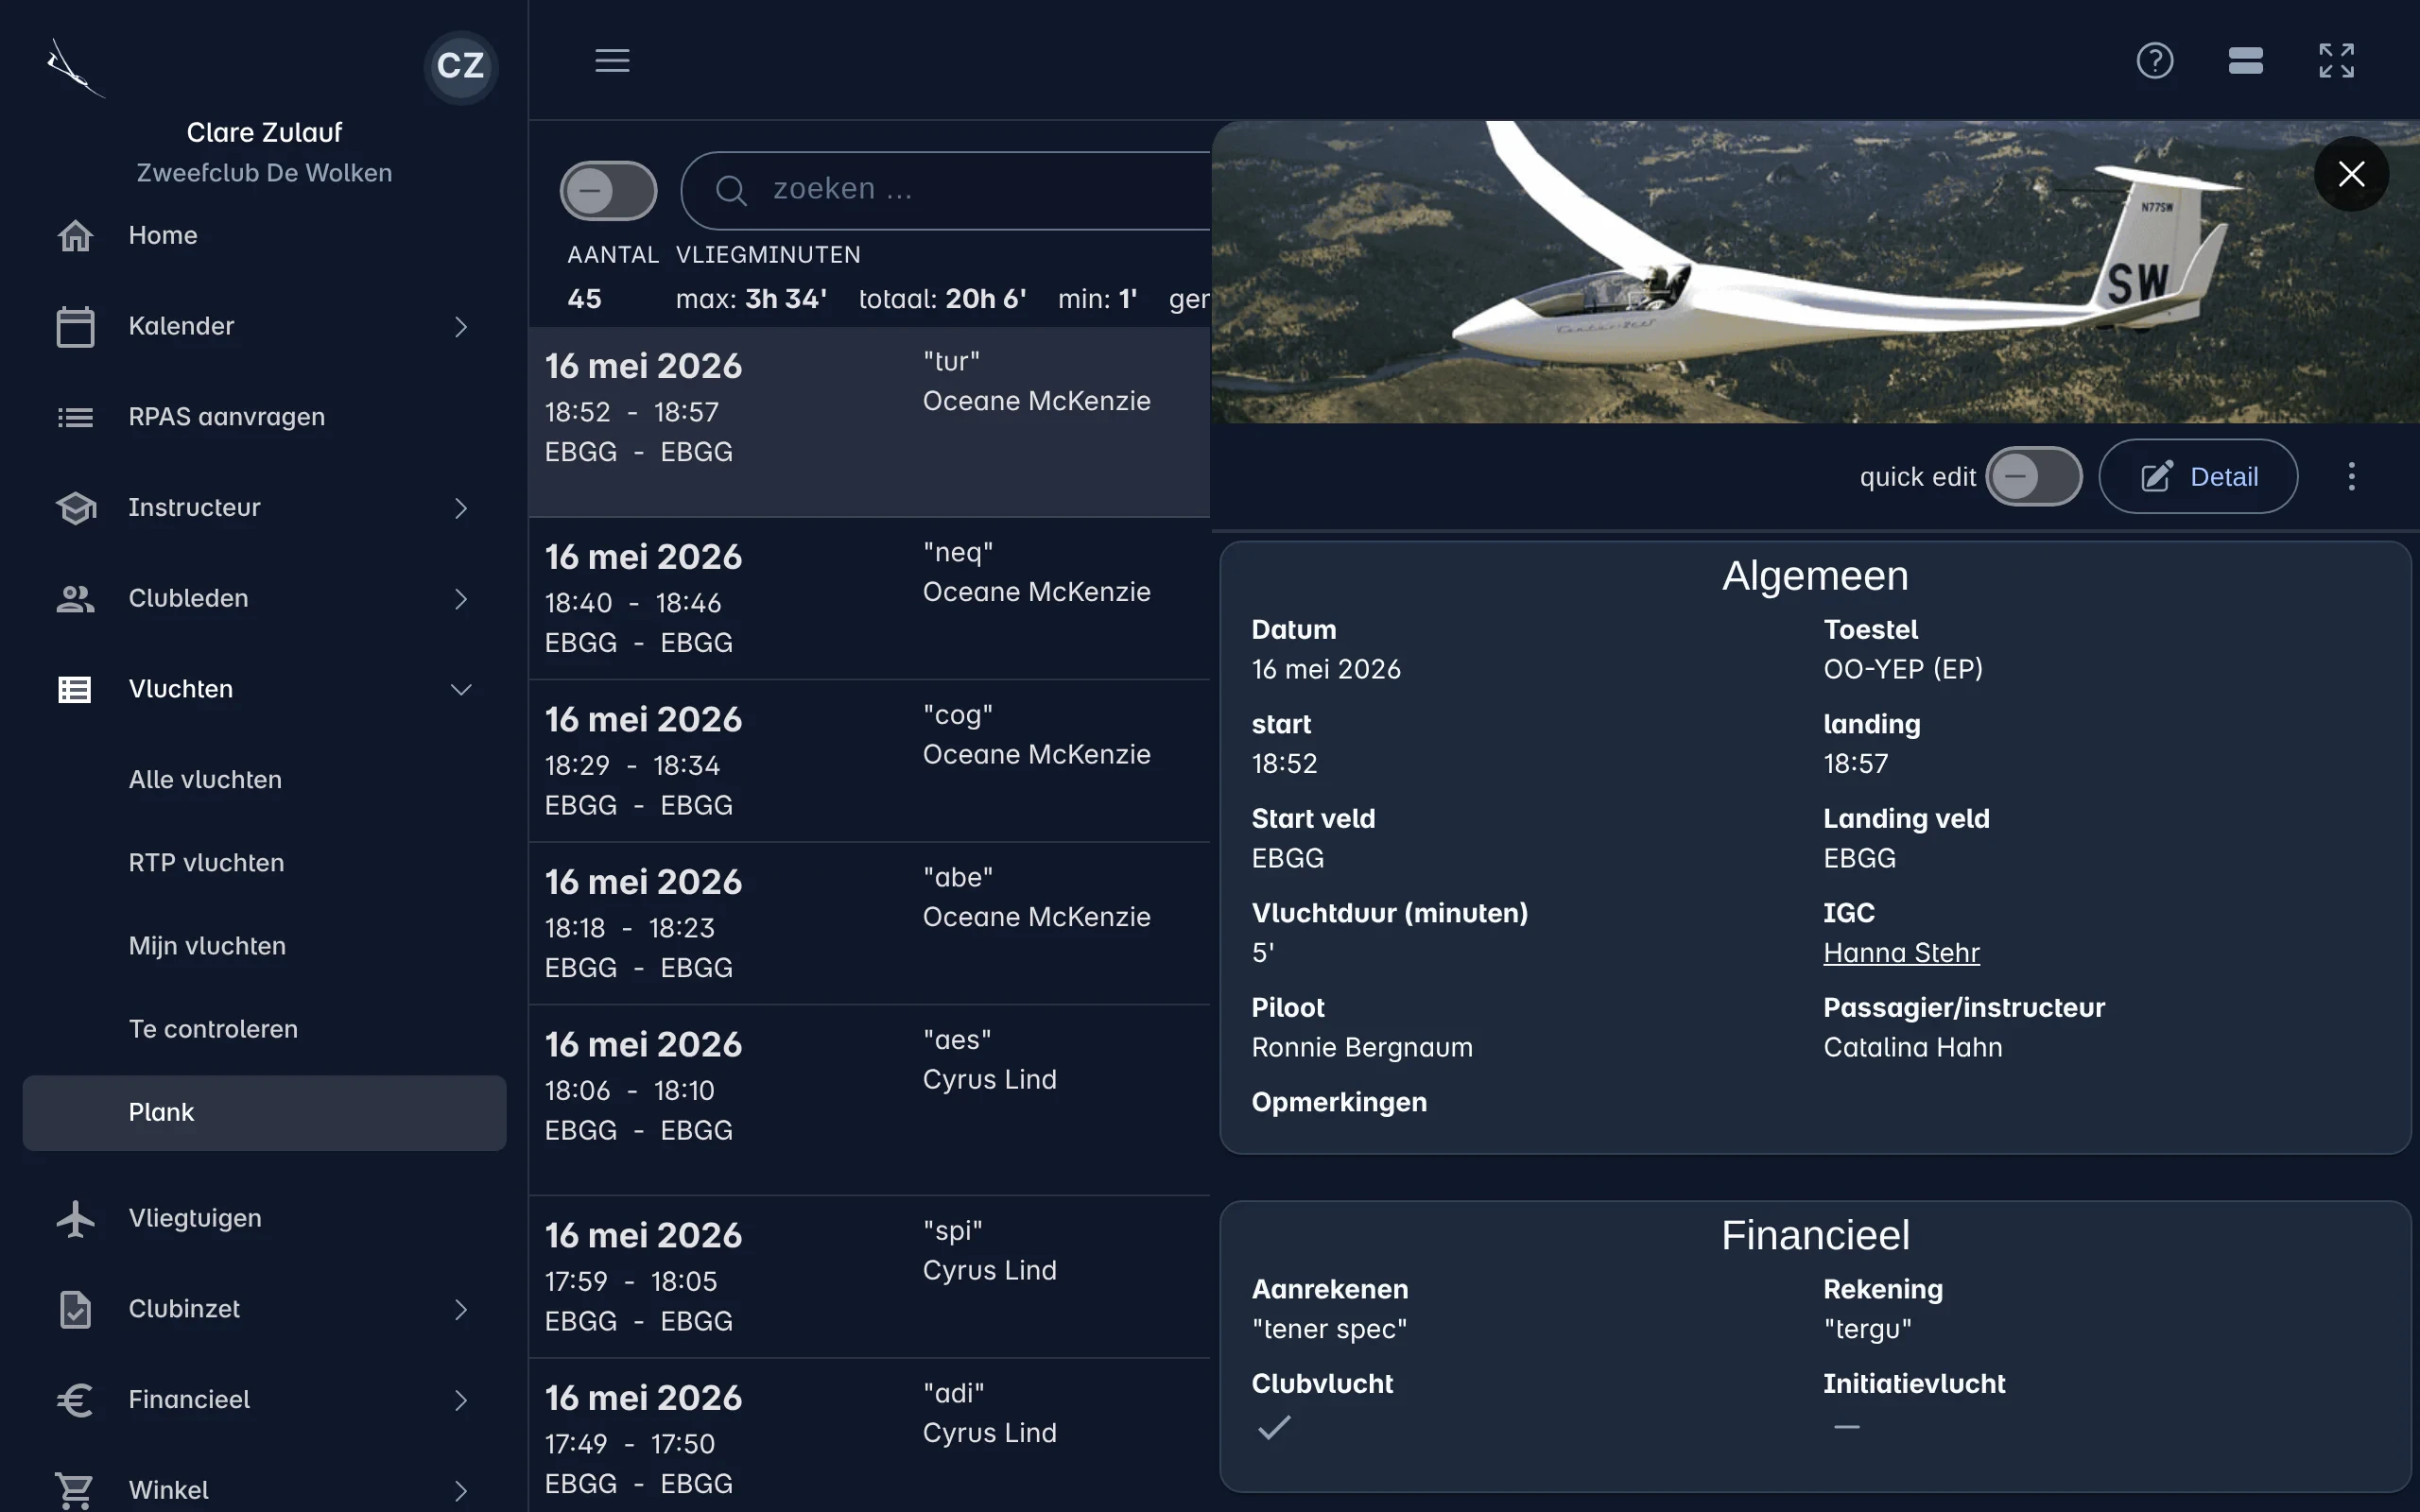Expand the Clubinzet submenu chevron
Image resolution: width=2420 pixels, height=1512 pixels.
click(x=461, y=1310)
